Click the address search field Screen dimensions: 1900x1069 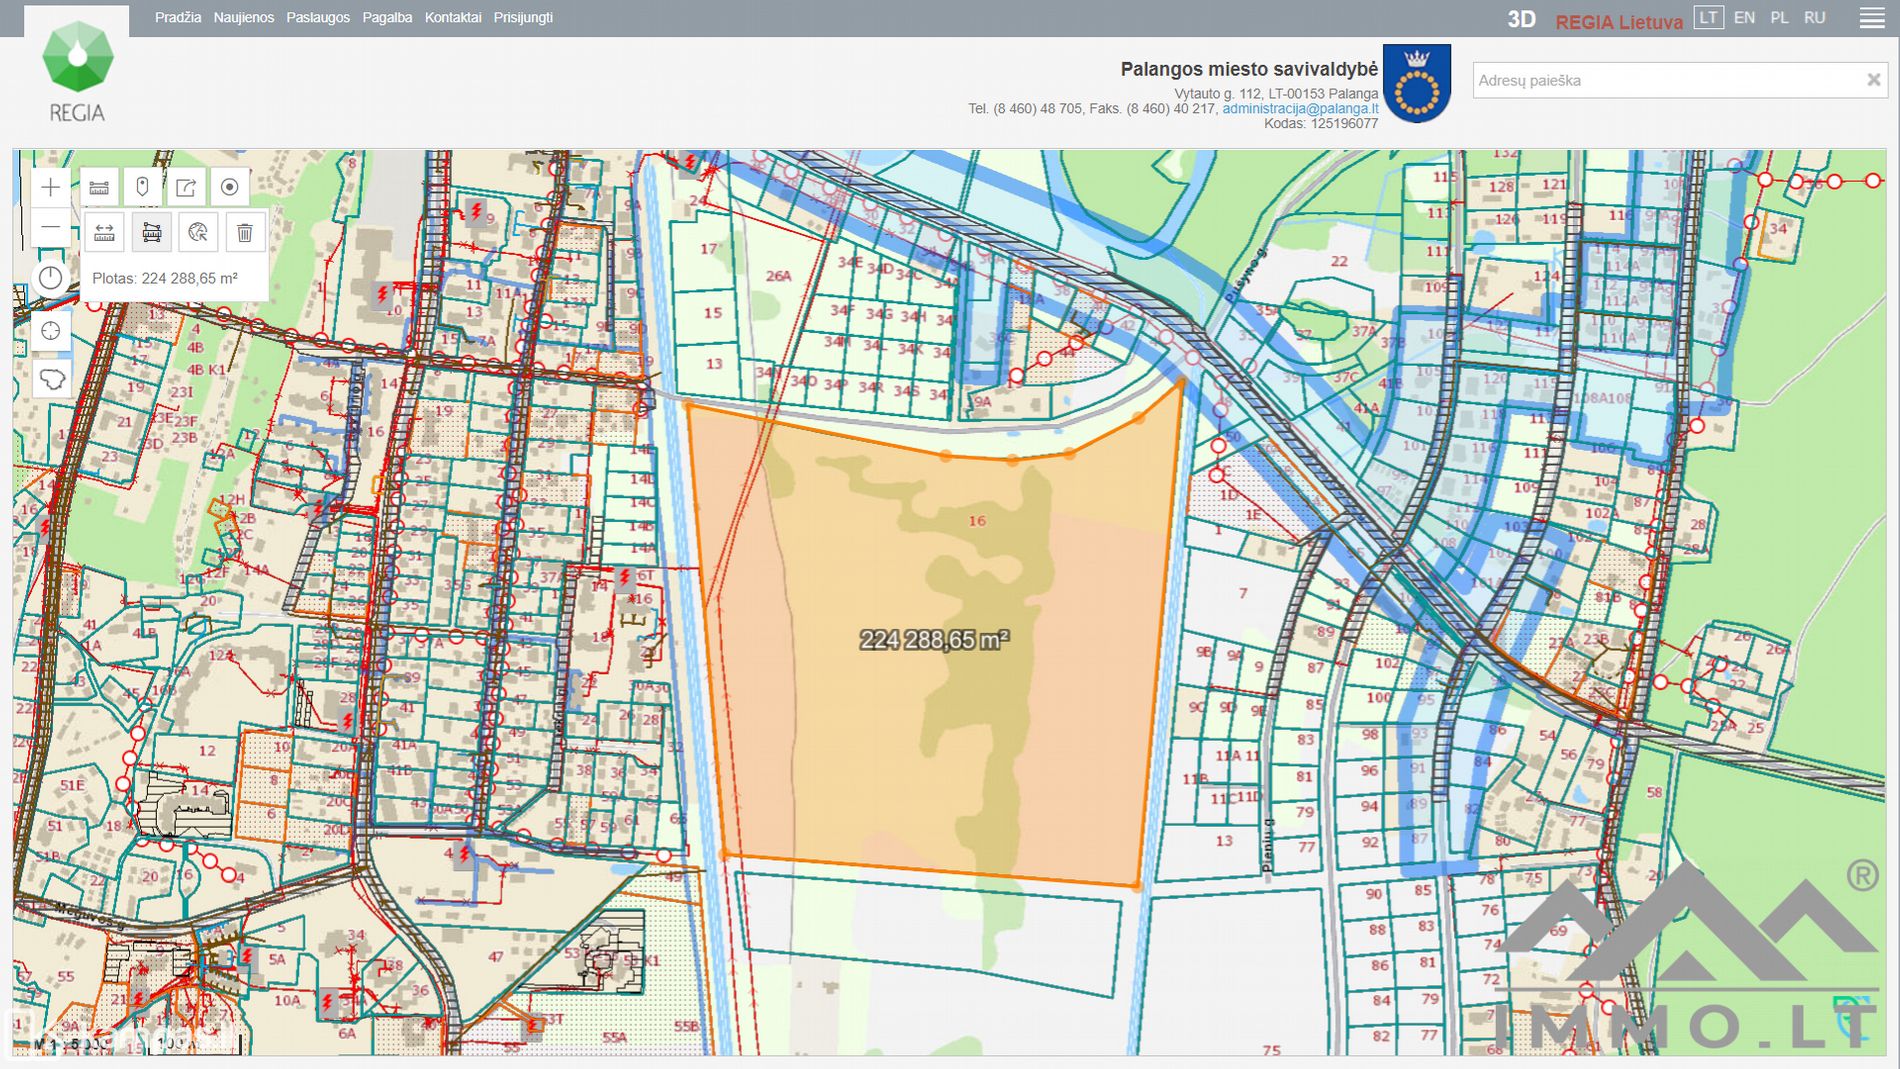point(1665,80)
